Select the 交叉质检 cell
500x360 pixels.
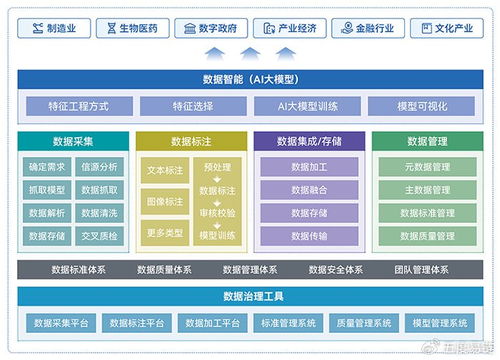(99, 236)
